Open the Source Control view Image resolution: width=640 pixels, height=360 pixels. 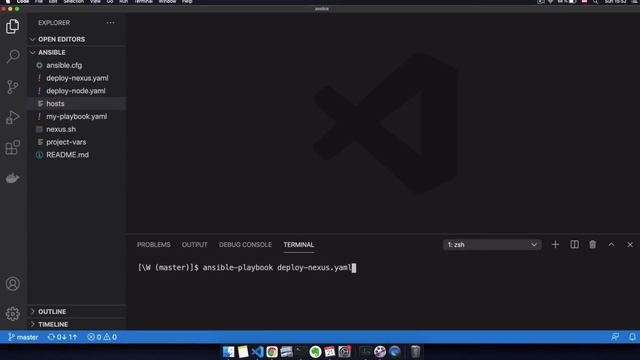tap(13, 87)
